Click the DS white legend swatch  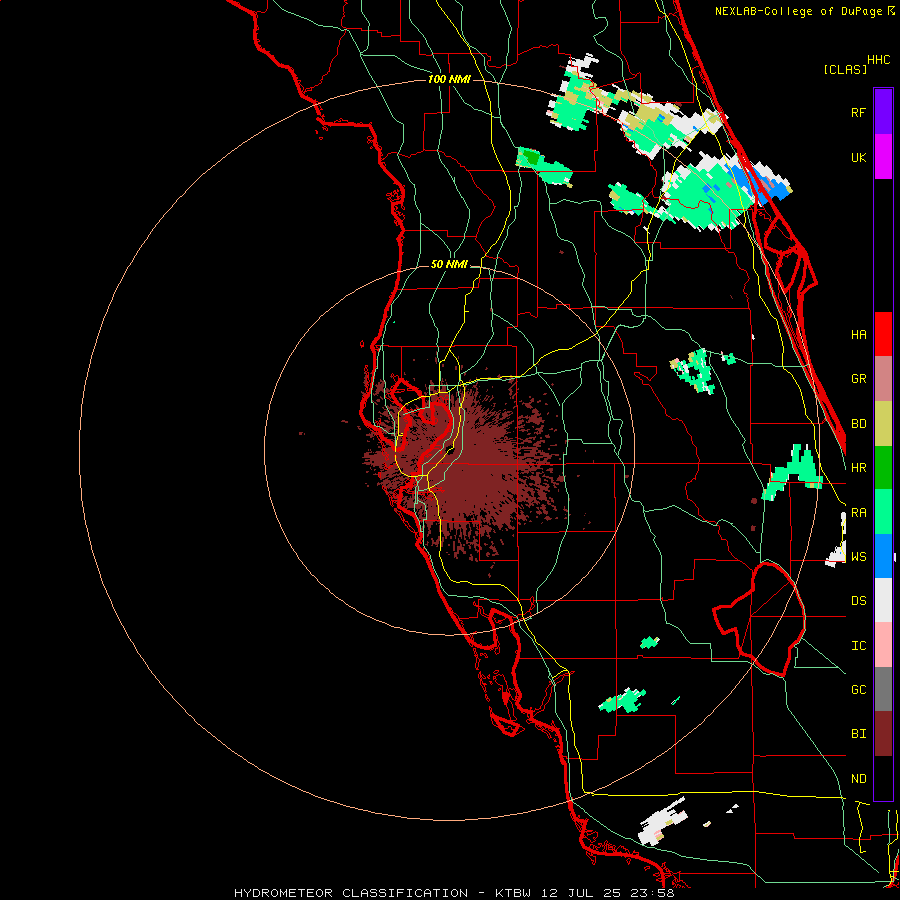883,600
